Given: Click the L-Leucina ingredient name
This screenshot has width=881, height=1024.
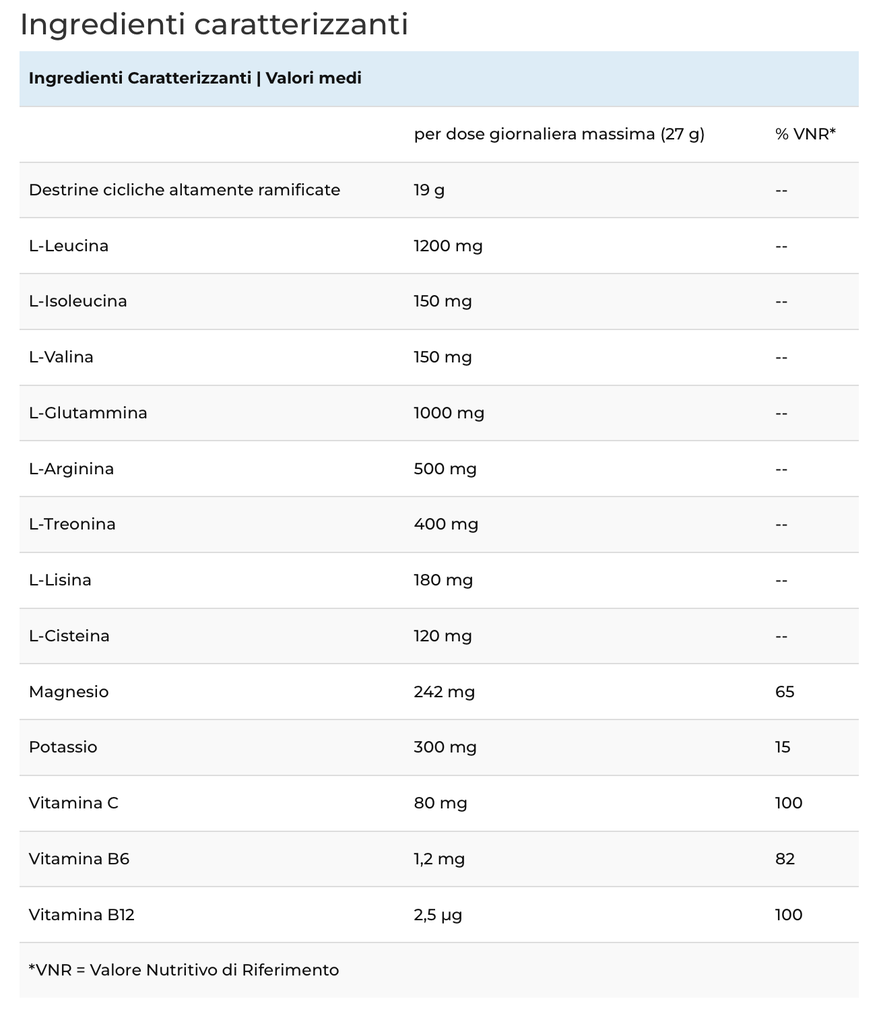Looking at the screenshot, I should click(x=69, y=246).
